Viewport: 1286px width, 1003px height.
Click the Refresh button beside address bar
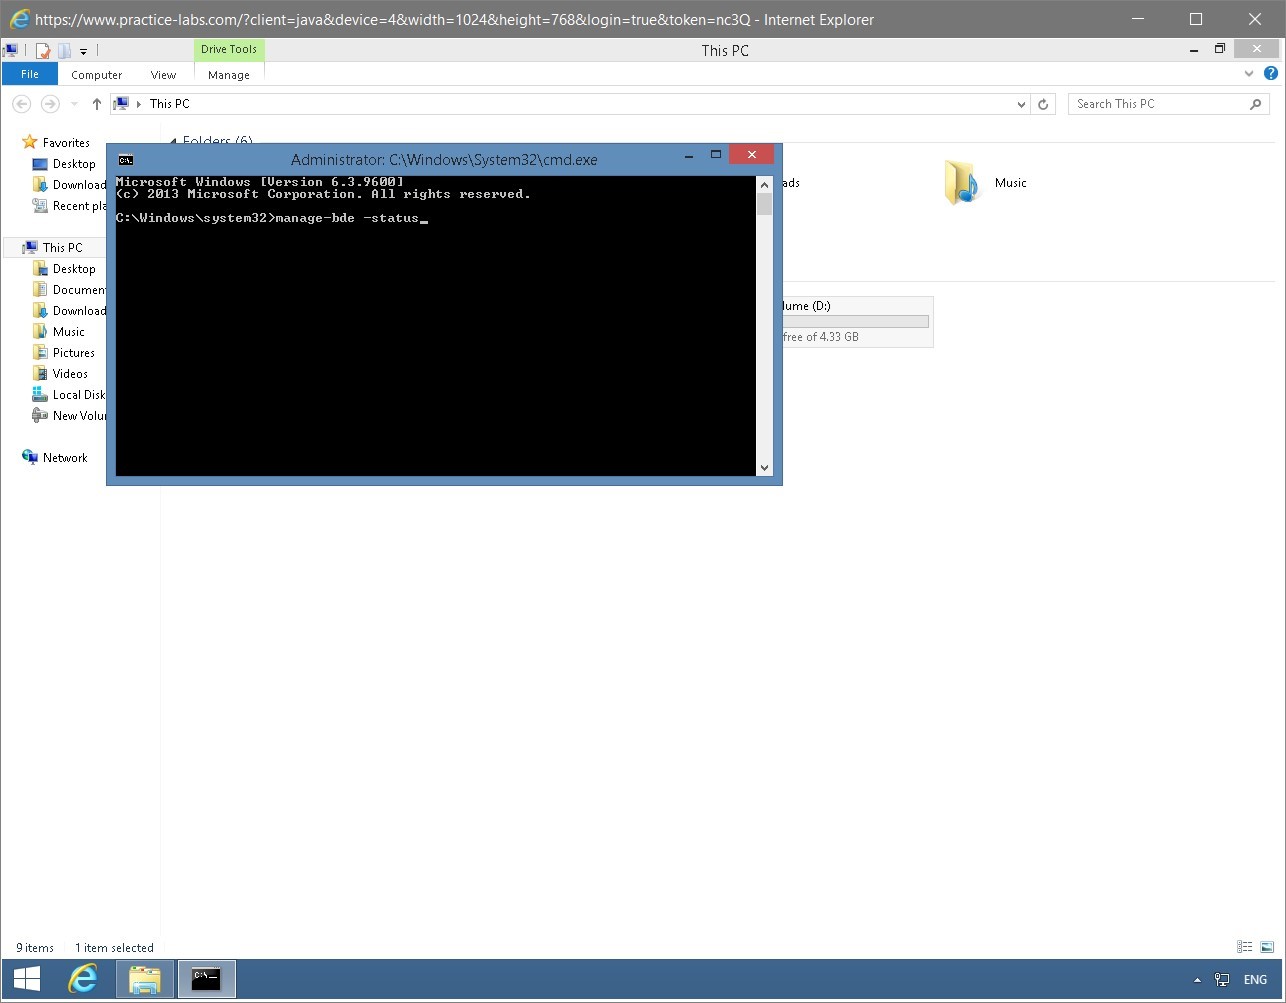click(1043, 103)
